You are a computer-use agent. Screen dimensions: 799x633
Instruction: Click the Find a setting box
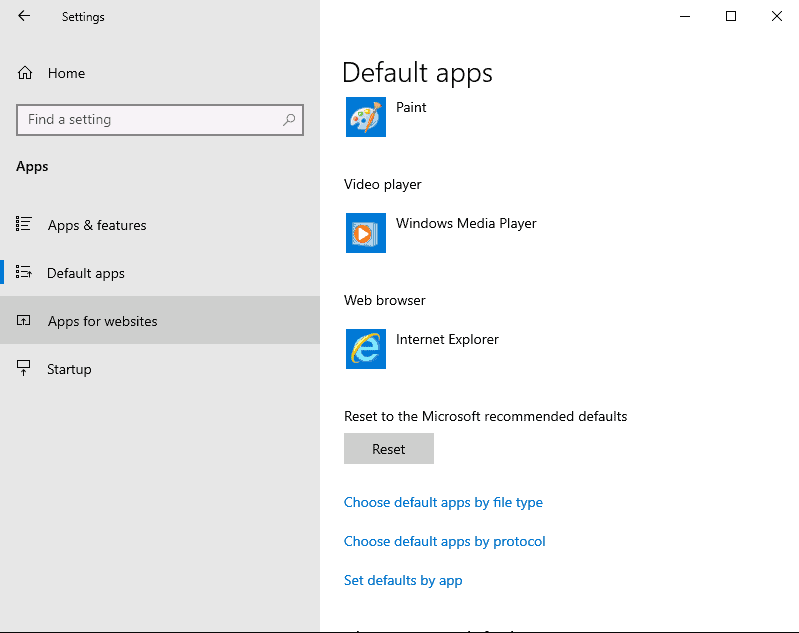coord(160,120)
